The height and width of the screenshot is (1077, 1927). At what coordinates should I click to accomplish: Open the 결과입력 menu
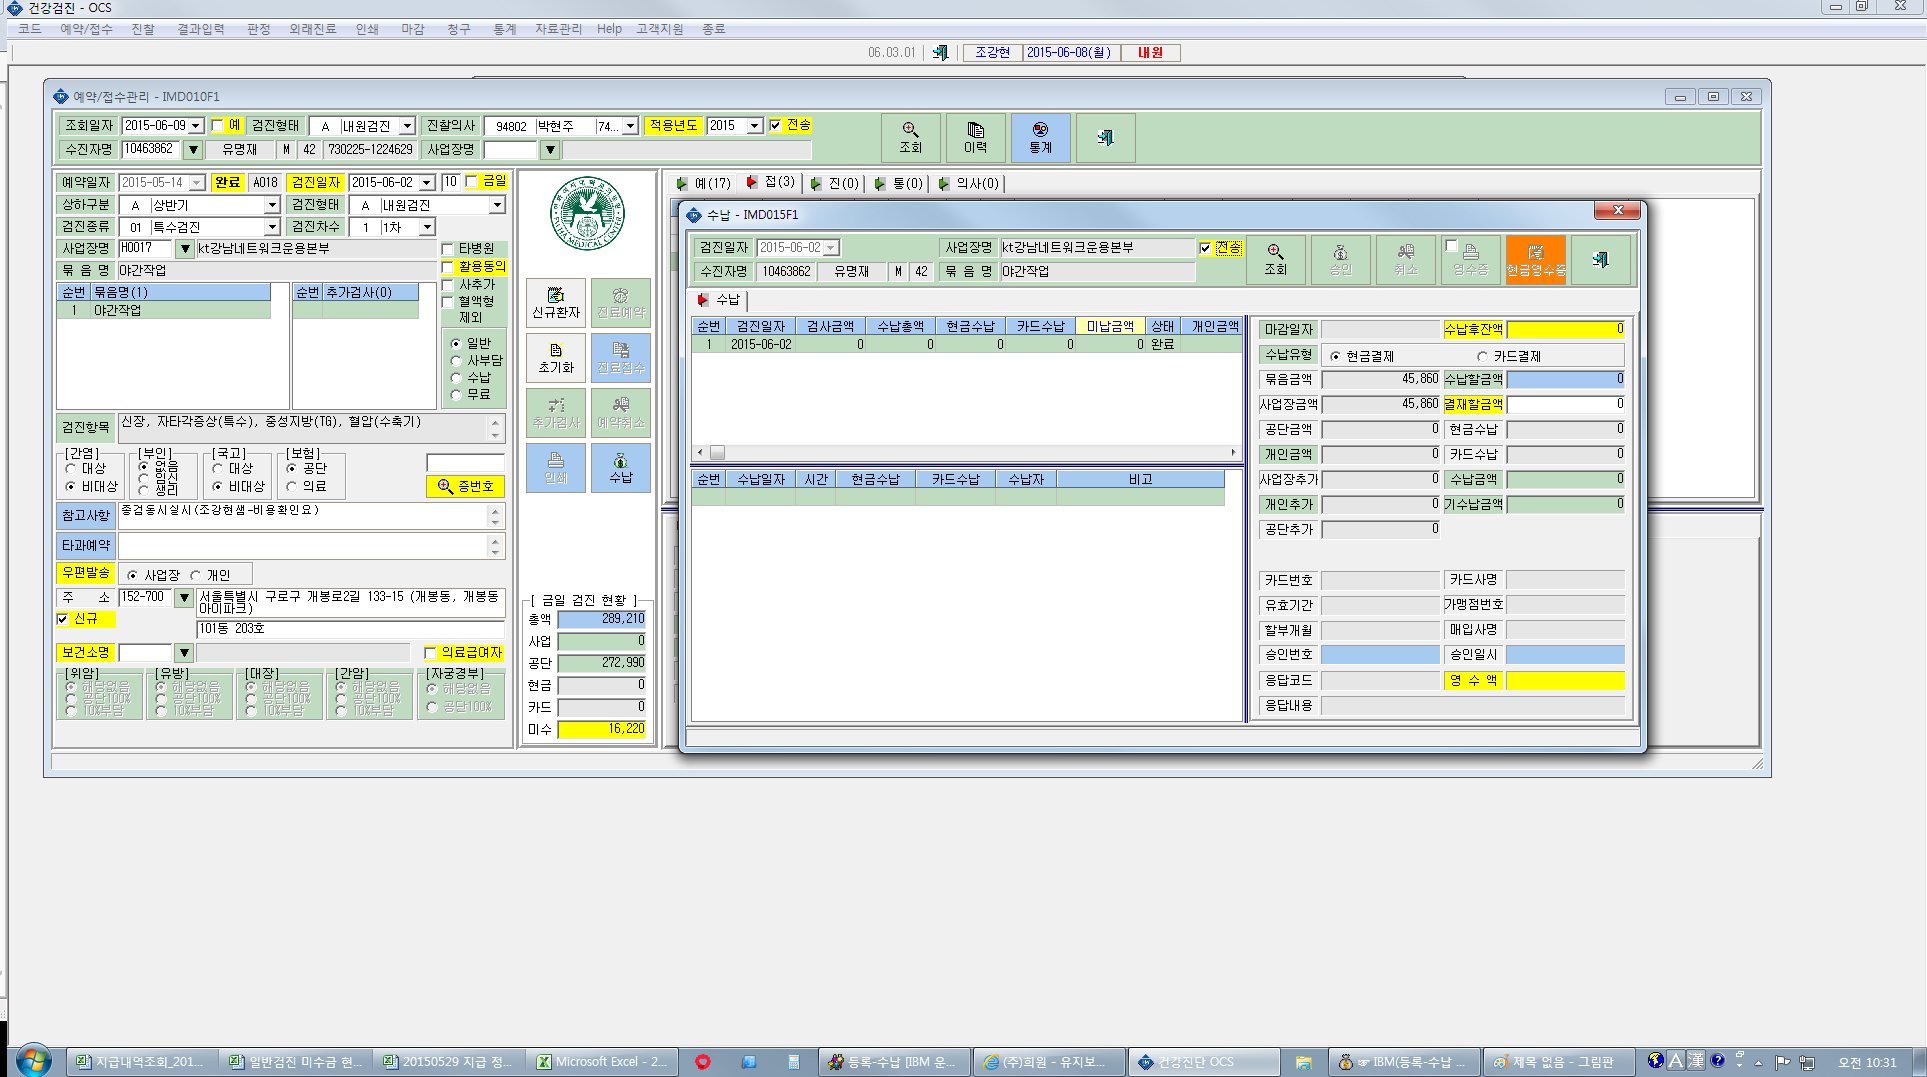coord(200,29)
